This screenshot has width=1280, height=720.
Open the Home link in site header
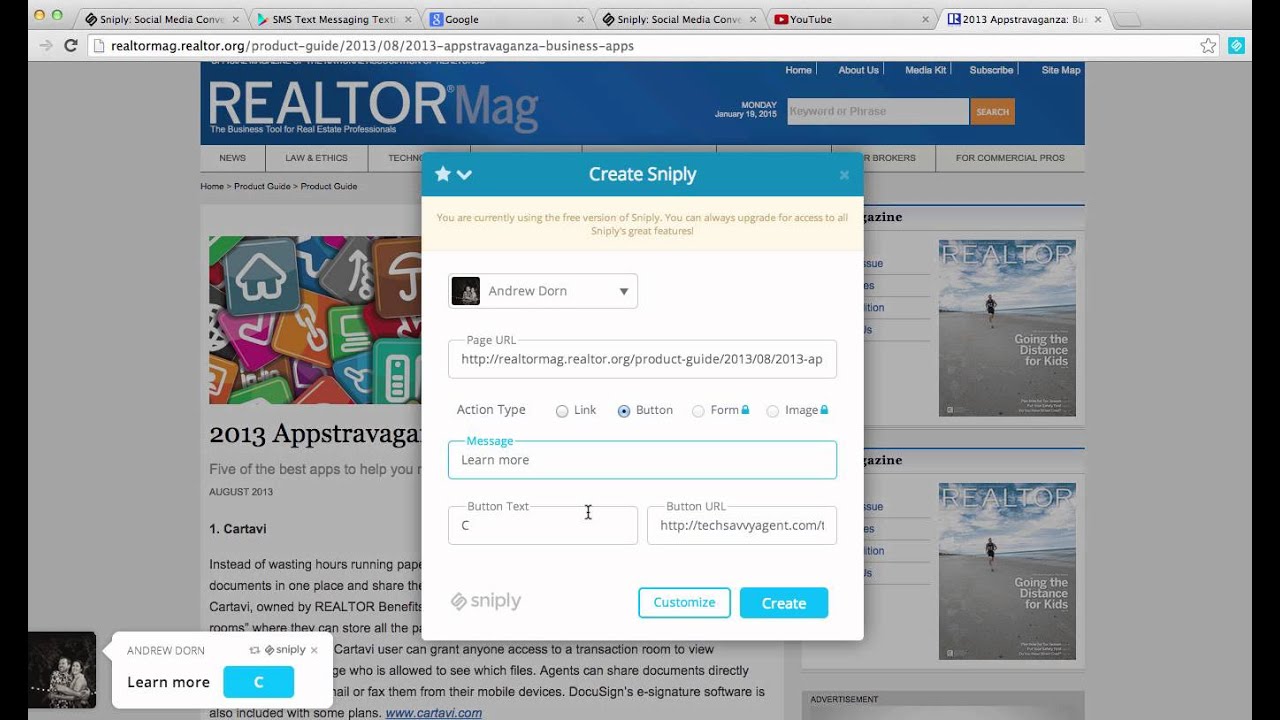pos(798,70)
